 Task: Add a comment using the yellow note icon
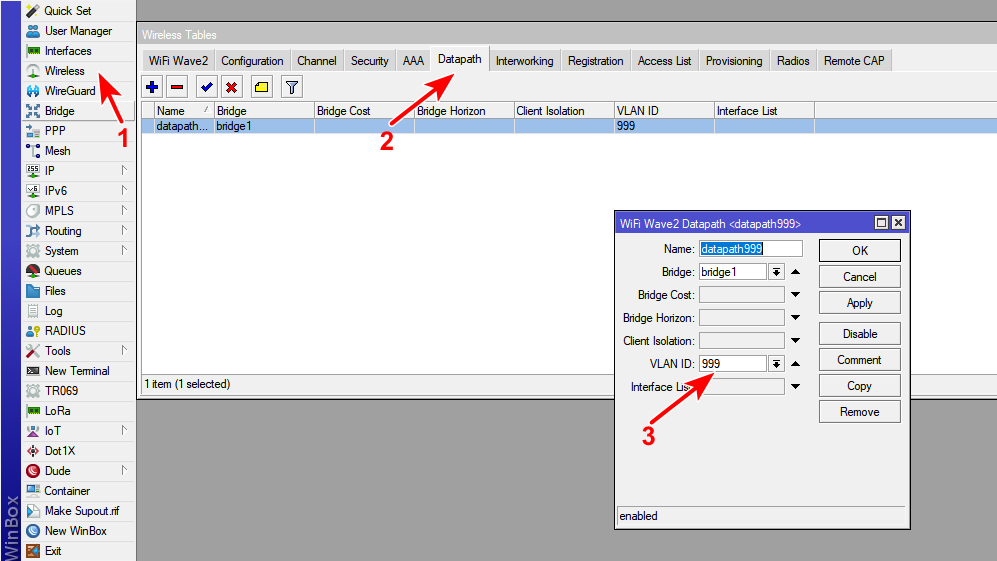point(261,87)
